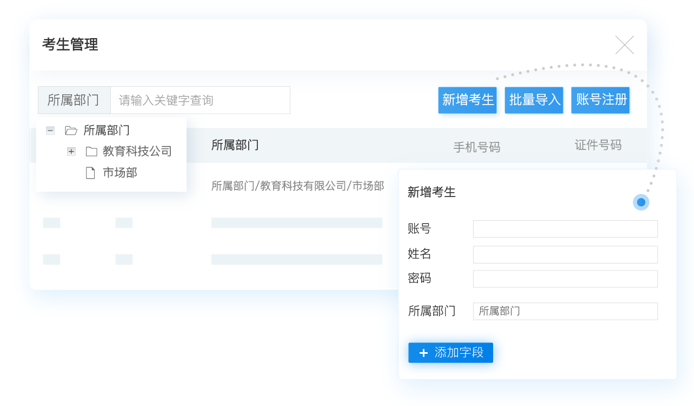Click the 添加字段 plus button
The image size is (694, 406).
point(450,353)
